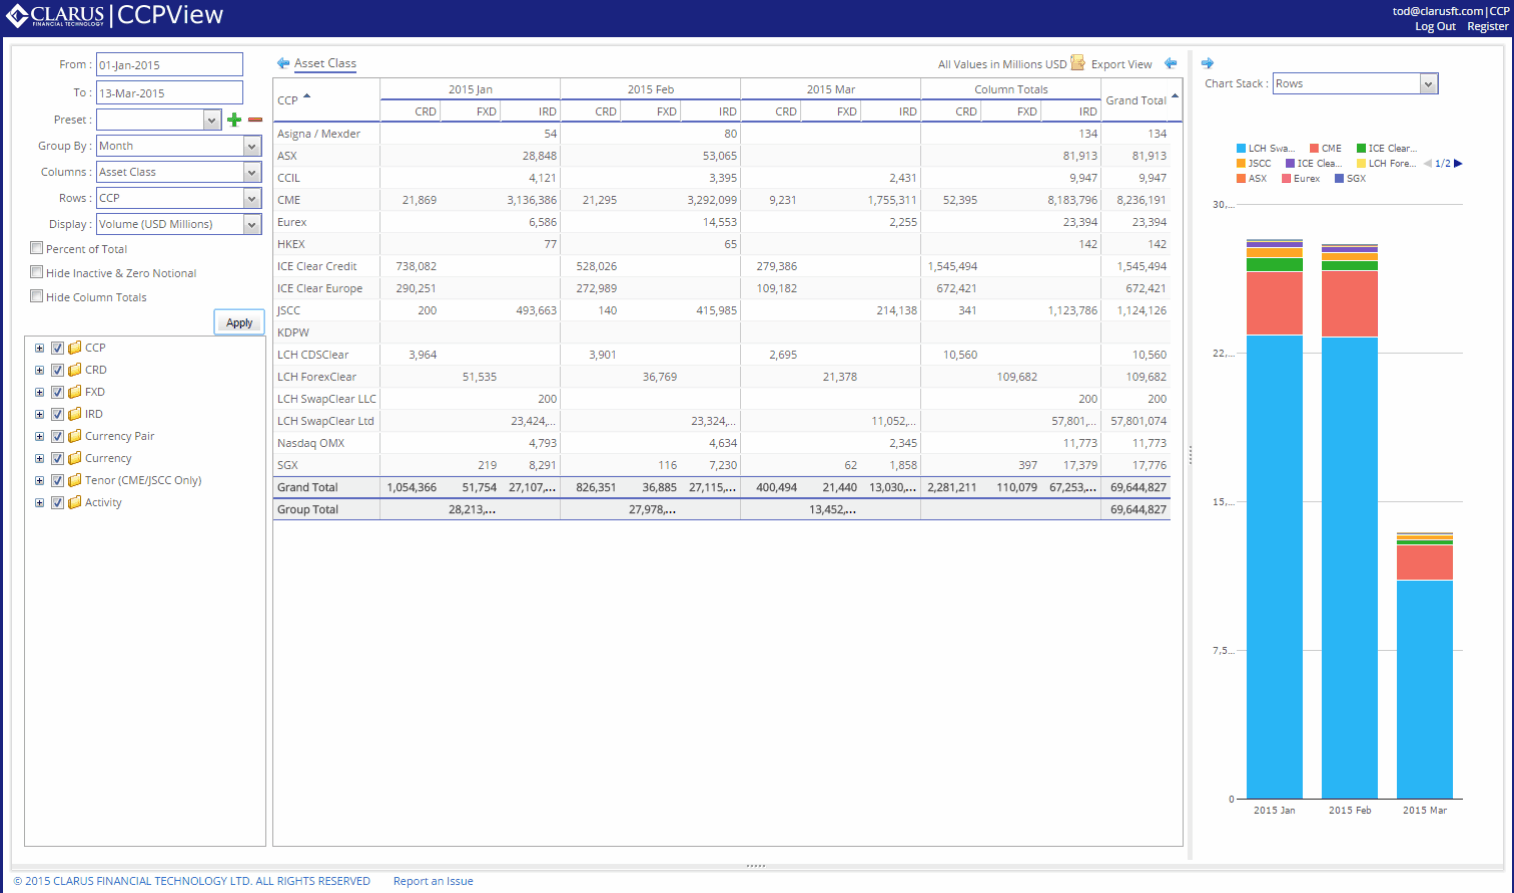Expand the CCP tree node
1514x893 pixels.
39,348
